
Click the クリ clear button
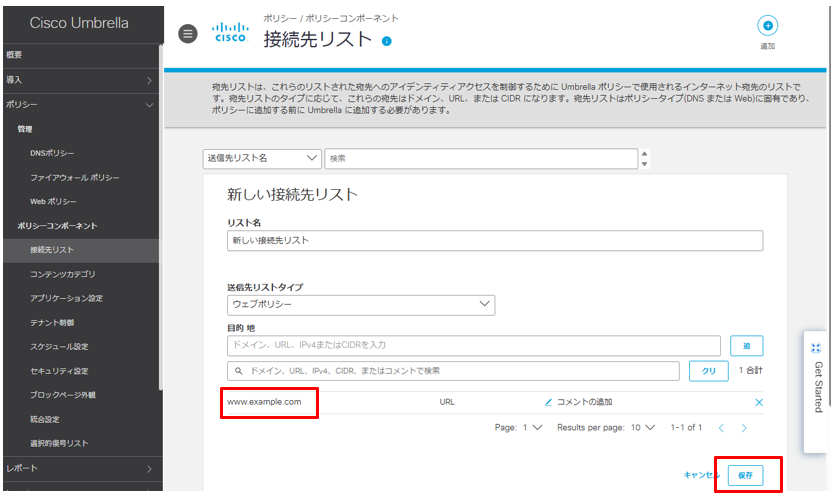(x=709, y=371)
